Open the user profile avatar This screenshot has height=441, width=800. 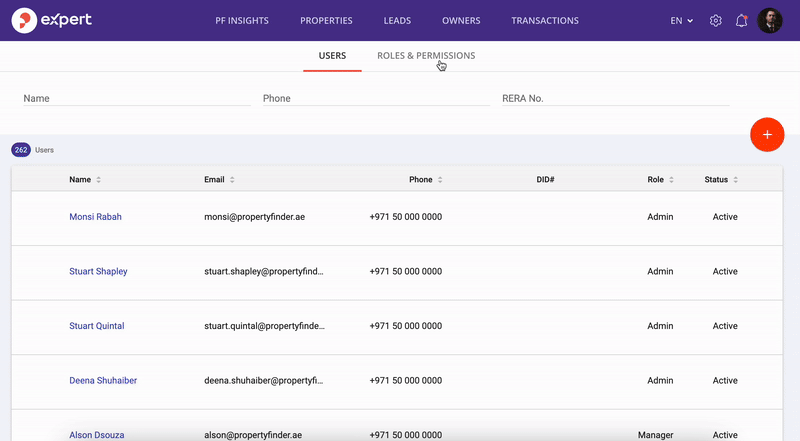[769, 20]
